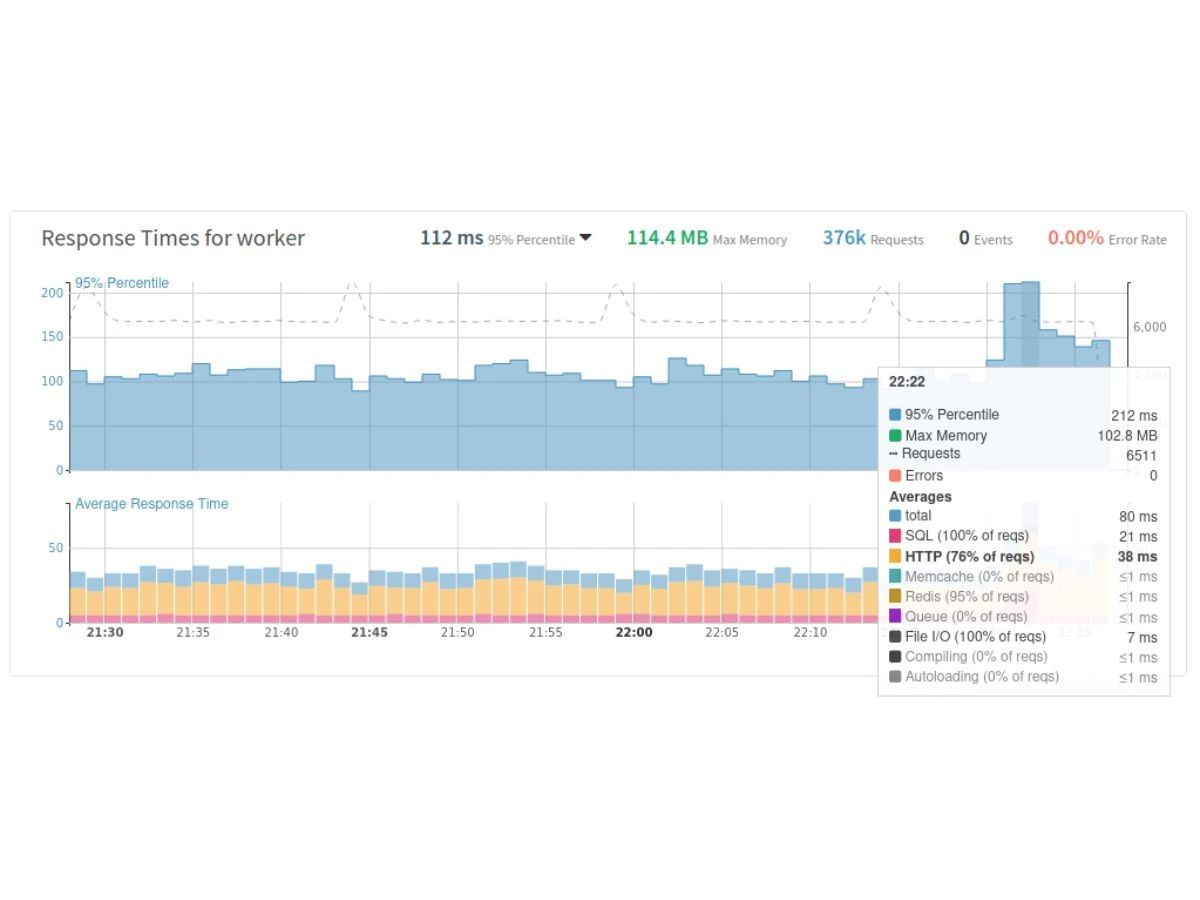Click the blue total swatch under Averages
Screen dimensions: 1200x900
(x=895, y=516)
